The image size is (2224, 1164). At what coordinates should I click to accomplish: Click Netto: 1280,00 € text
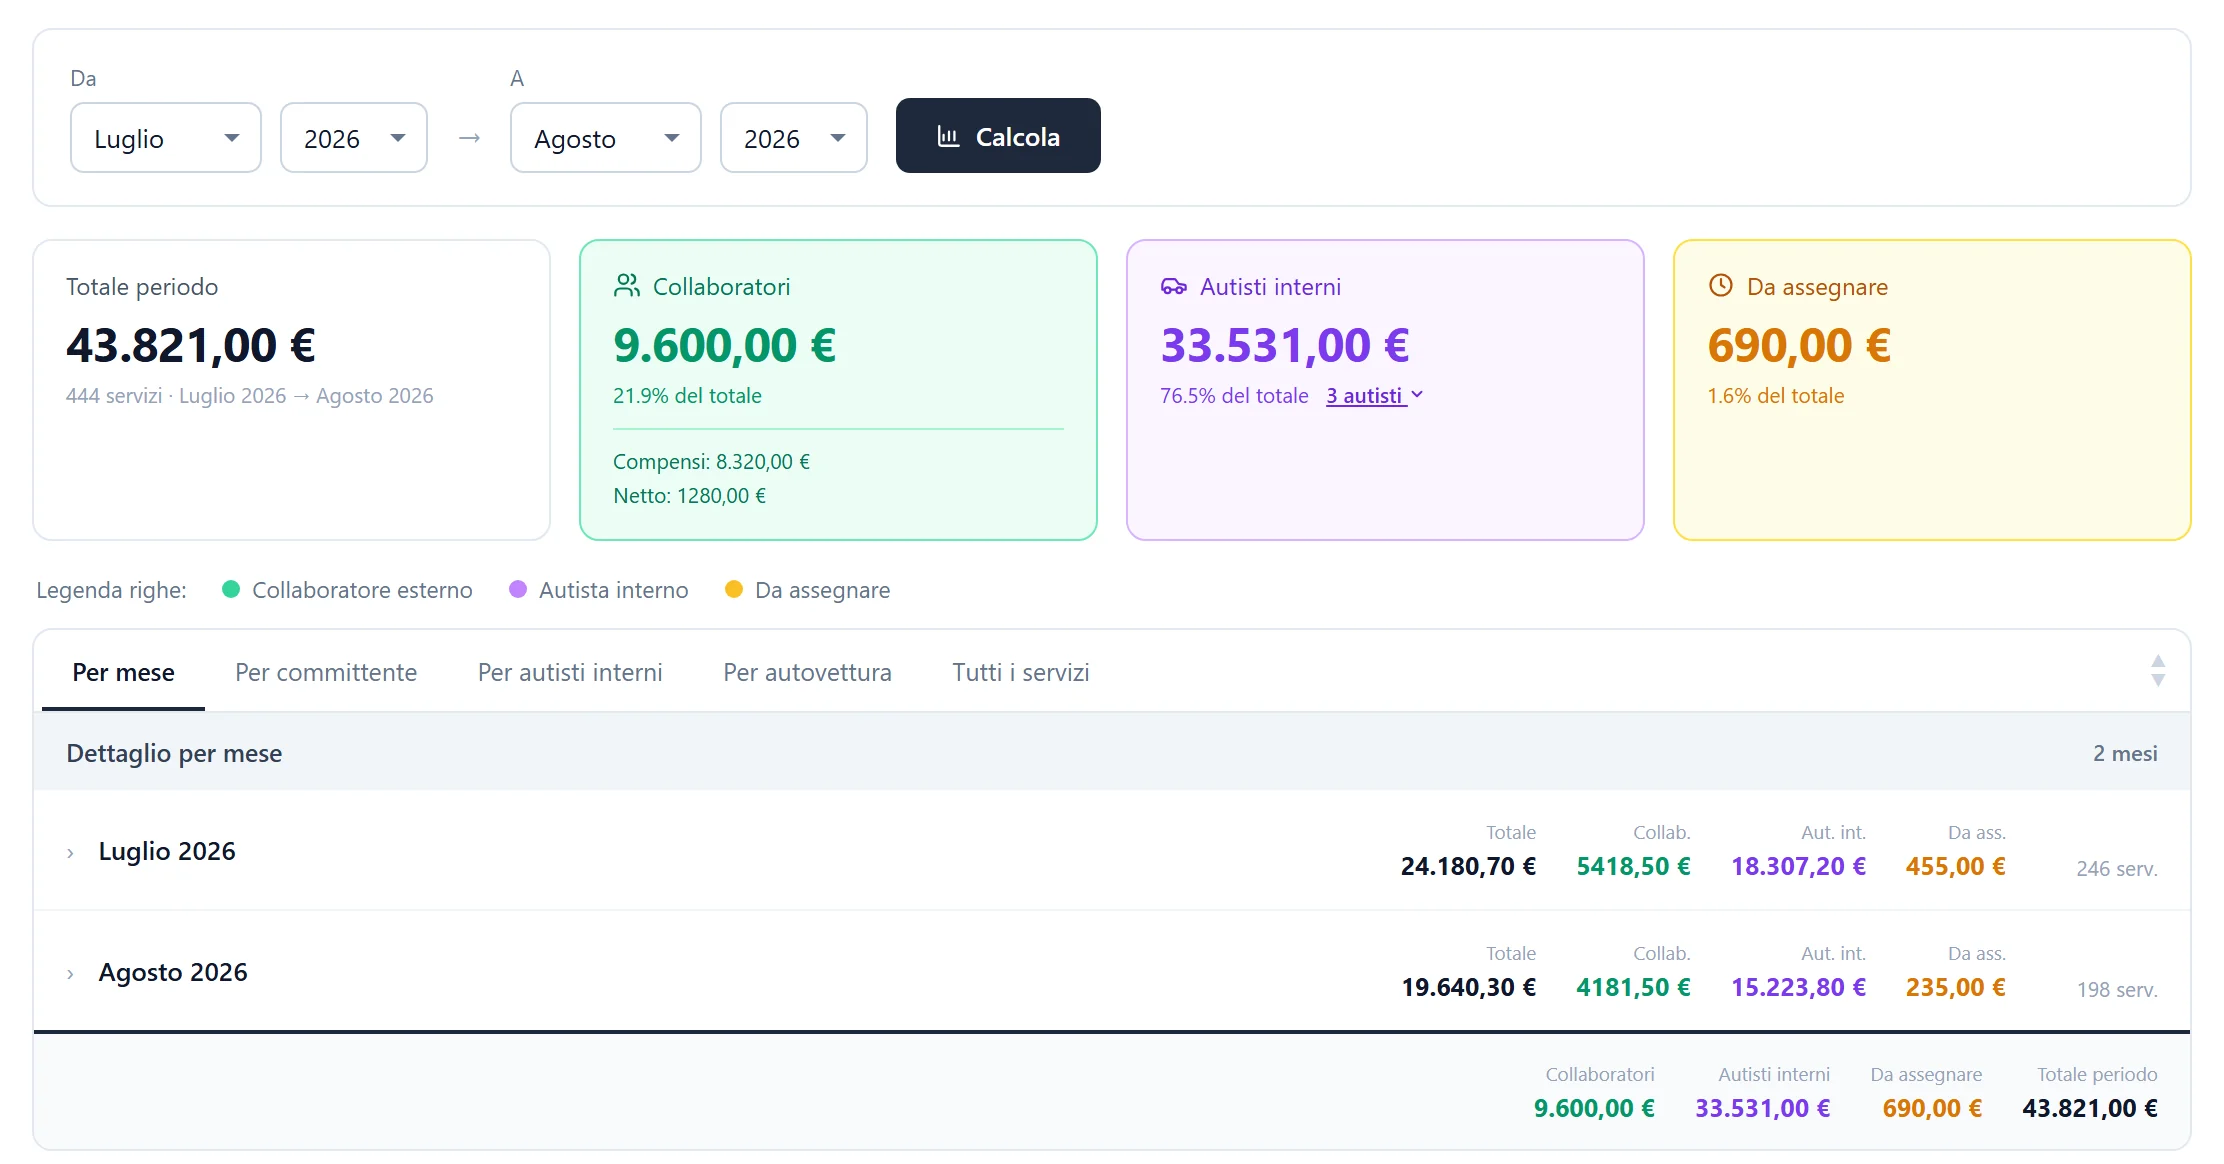pyautogui.click(x=689, y=496)
